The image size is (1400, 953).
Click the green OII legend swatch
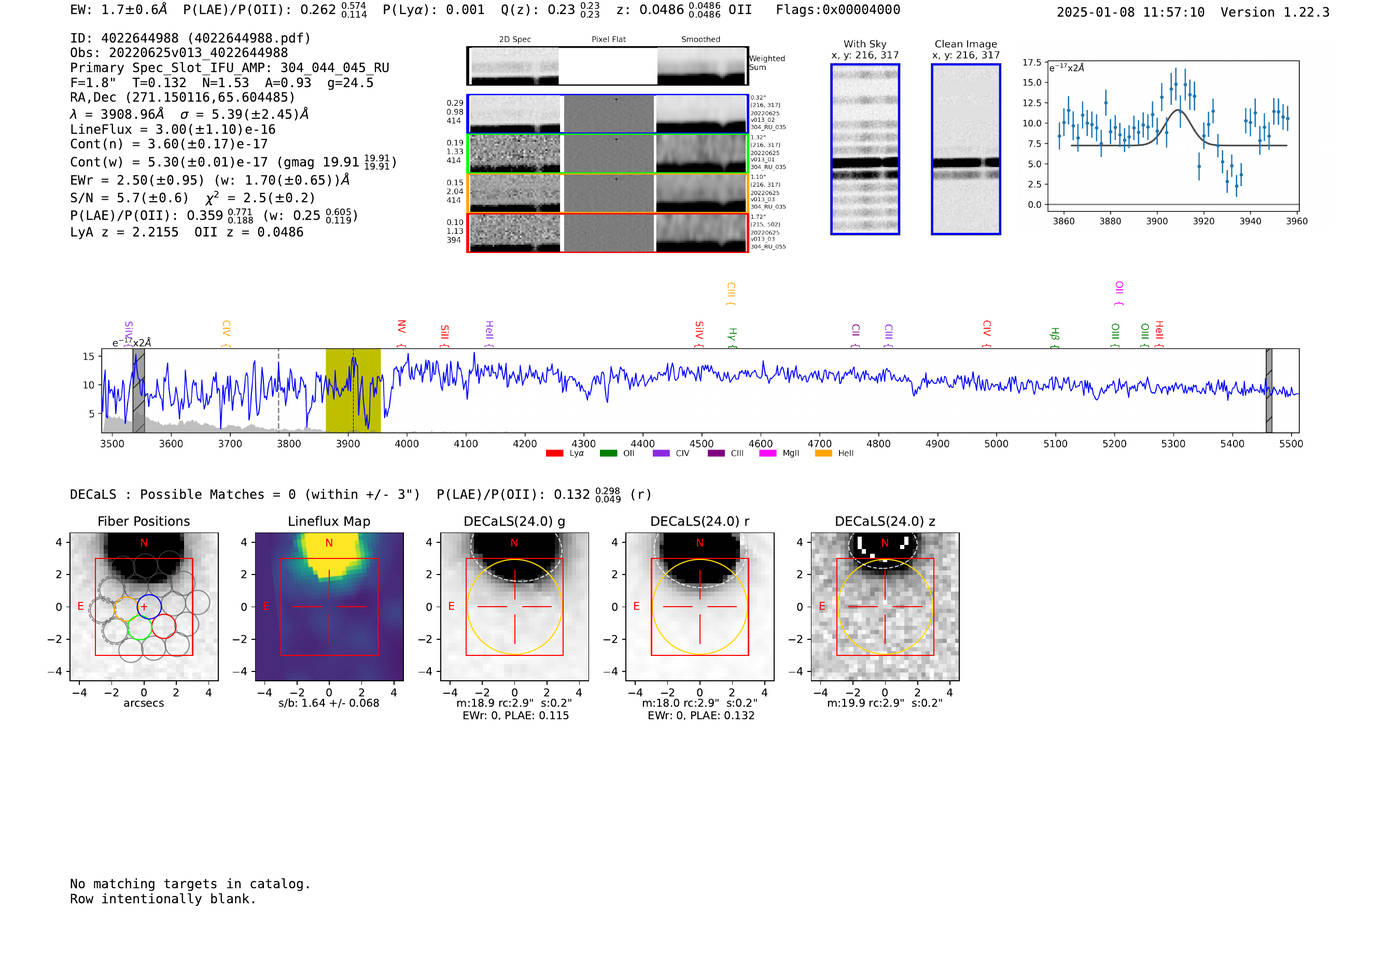pos(608,454)
